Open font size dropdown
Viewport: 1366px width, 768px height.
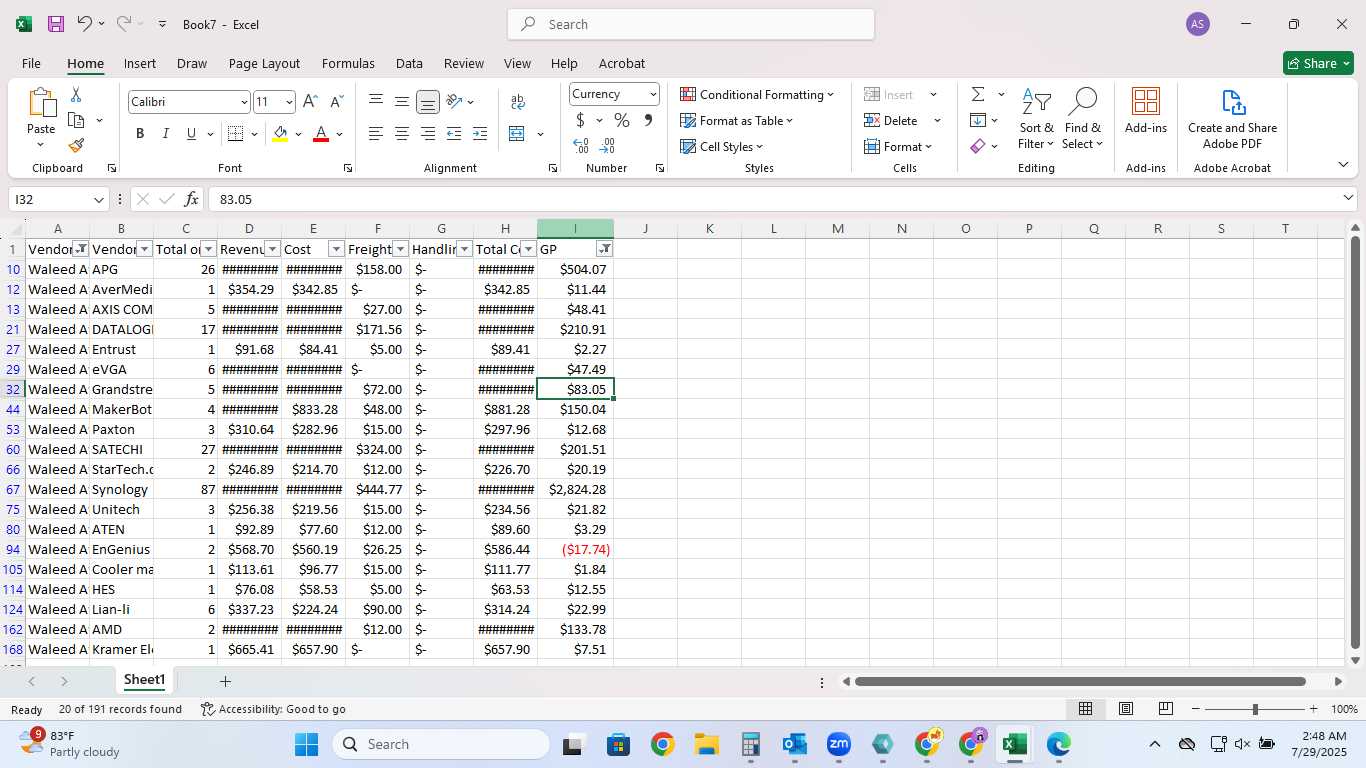tap(289, 102)
